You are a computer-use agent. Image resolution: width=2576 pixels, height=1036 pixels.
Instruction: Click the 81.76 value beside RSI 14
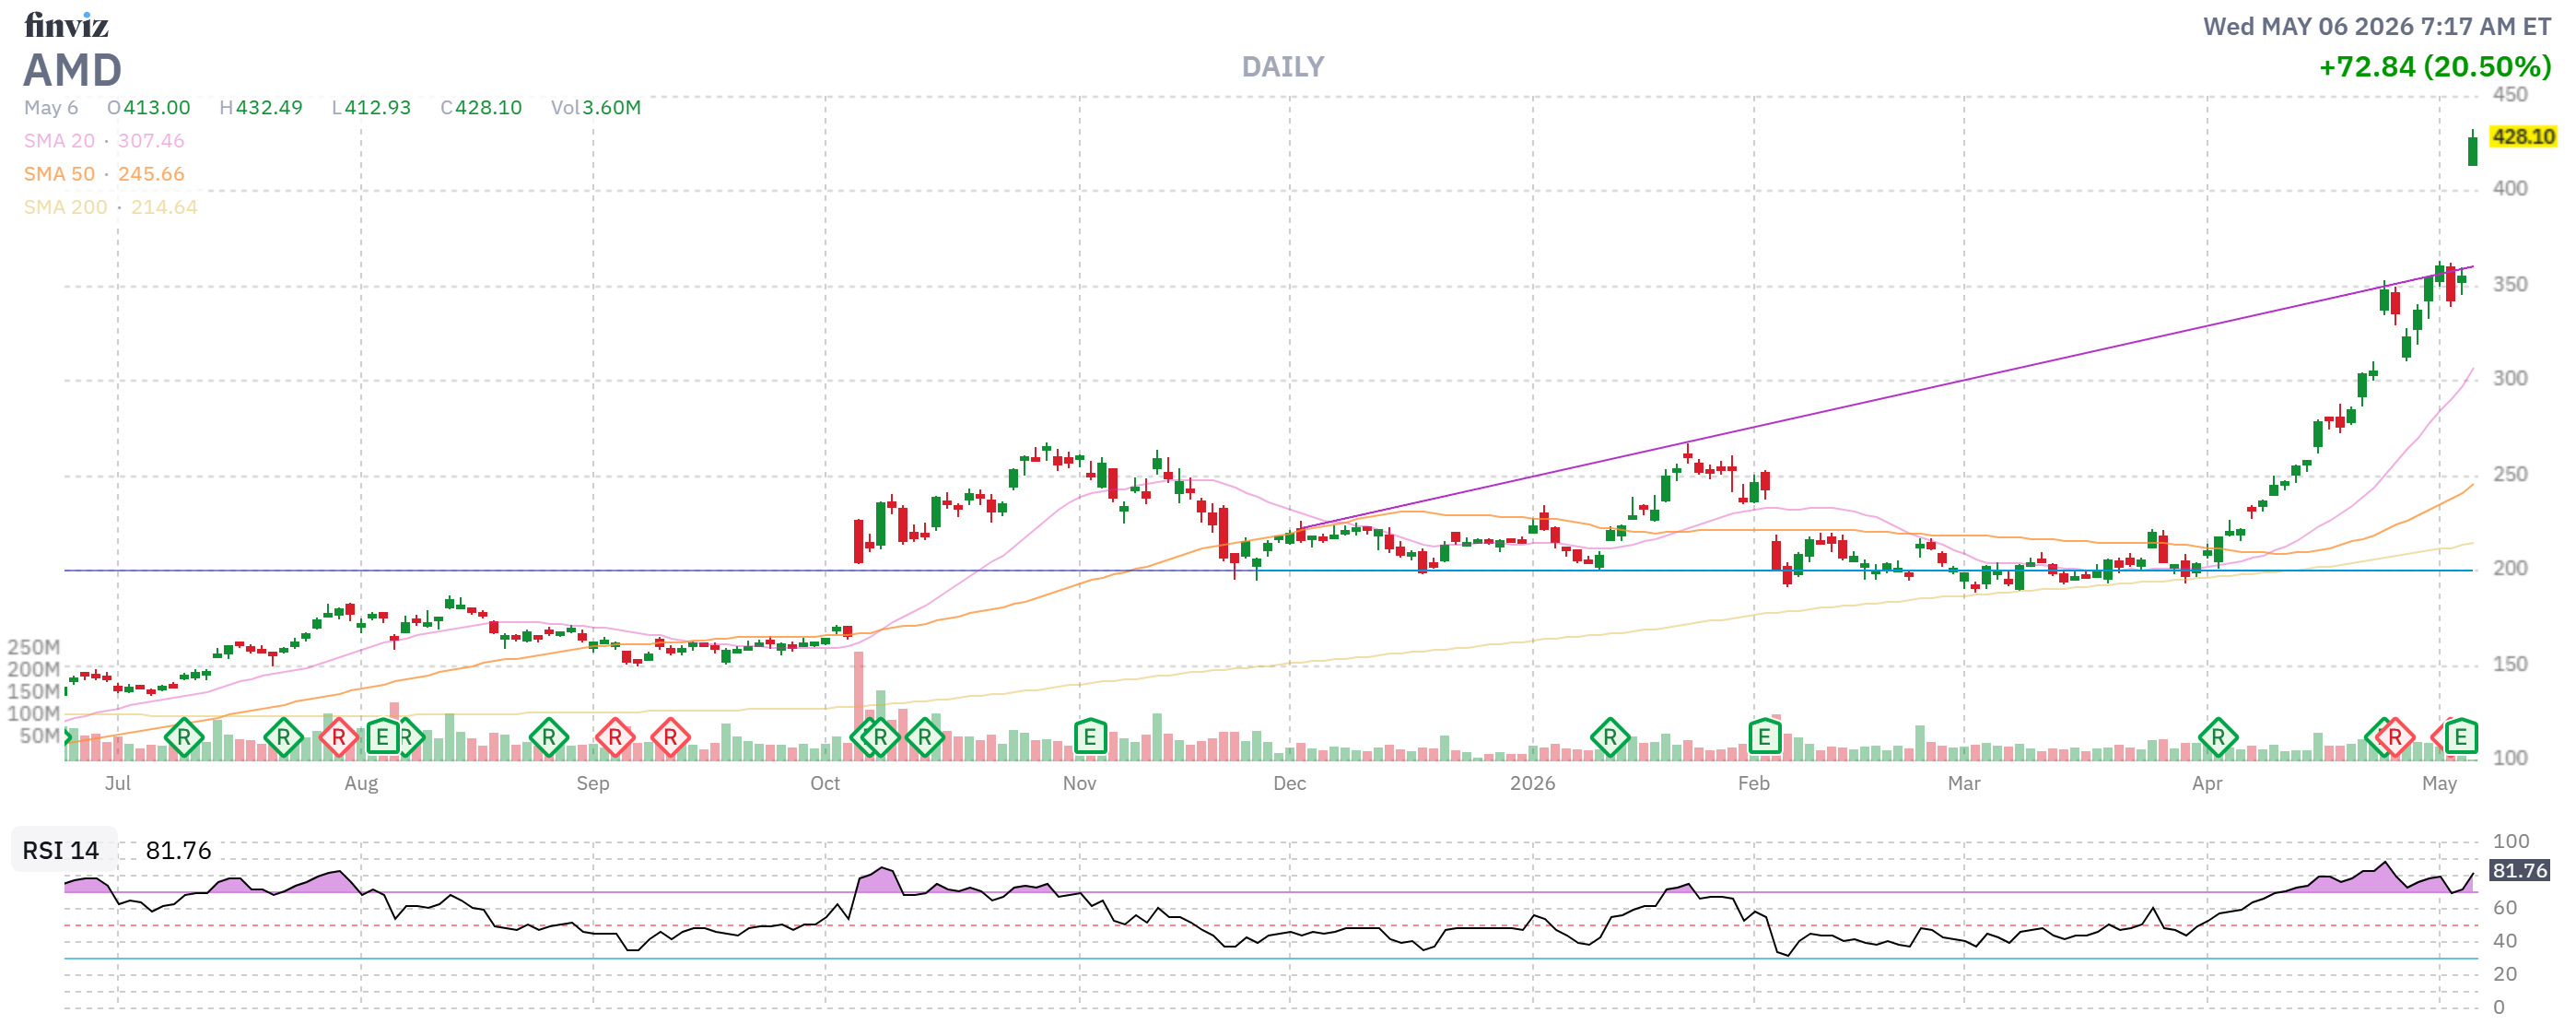(179, 851)
